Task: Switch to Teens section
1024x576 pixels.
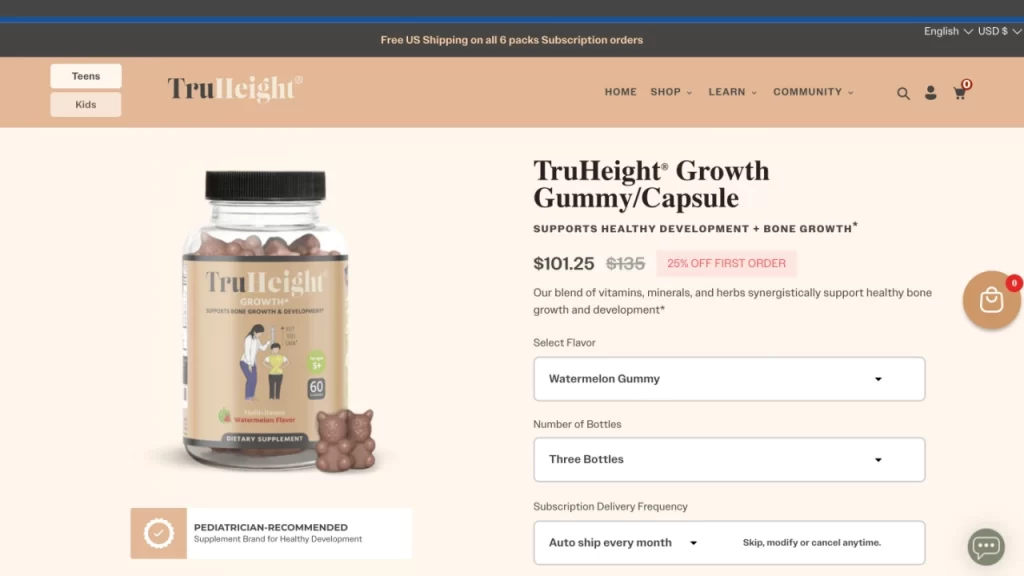Action: tap(86, 76)
